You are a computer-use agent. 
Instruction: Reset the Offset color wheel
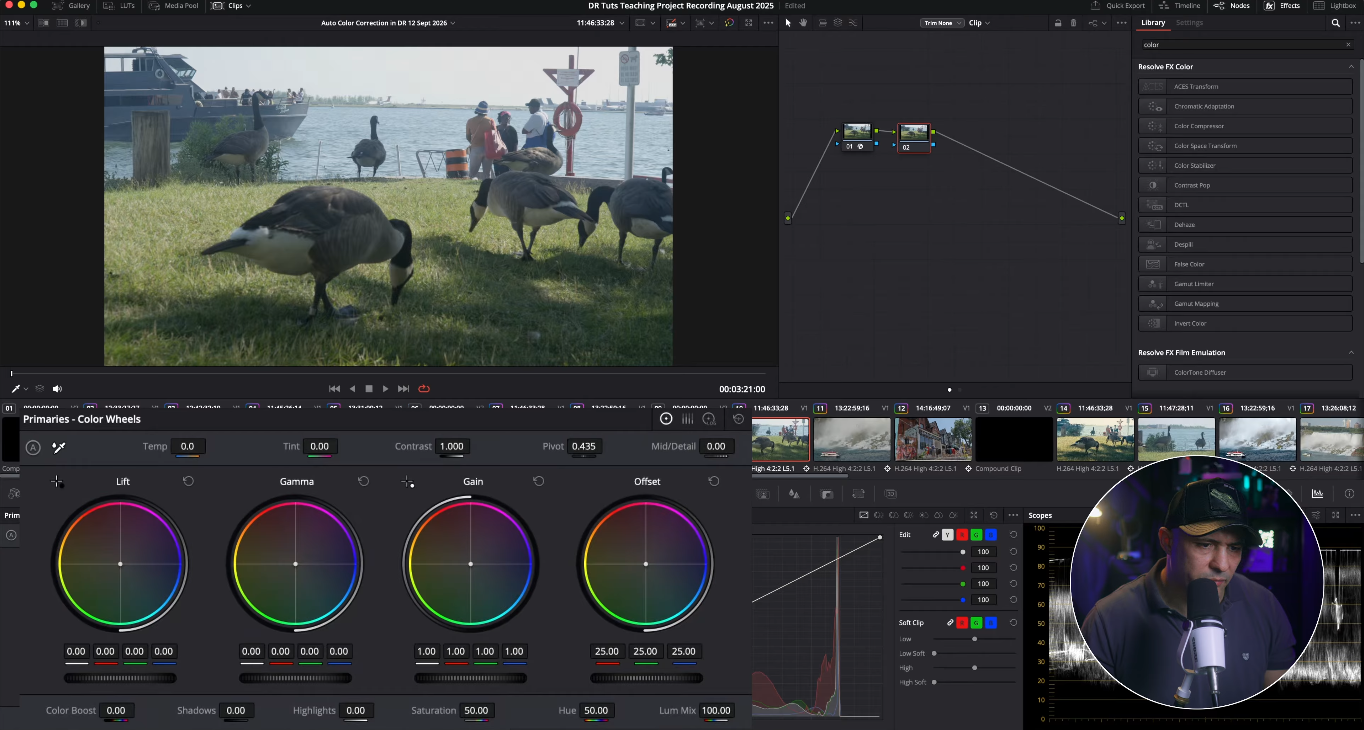coord(714,481)
